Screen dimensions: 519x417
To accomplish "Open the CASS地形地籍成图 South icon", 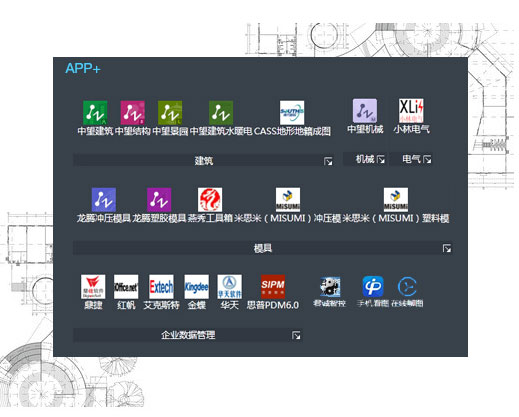I will pos(292,112).
